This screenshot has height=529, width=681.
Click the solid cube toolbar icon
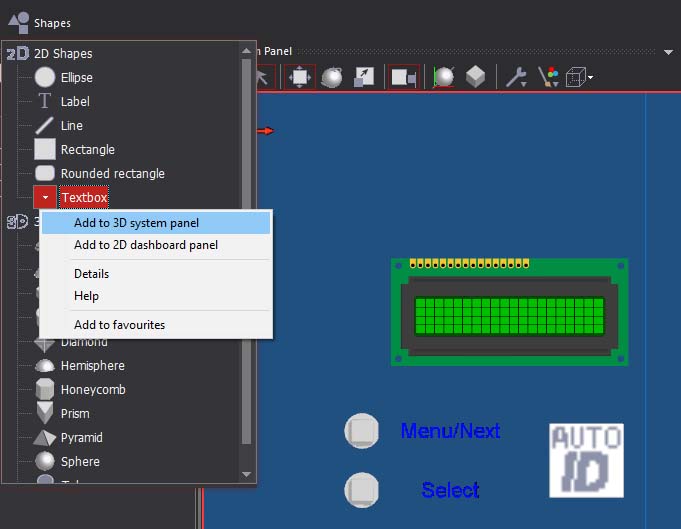pos(475,77)
